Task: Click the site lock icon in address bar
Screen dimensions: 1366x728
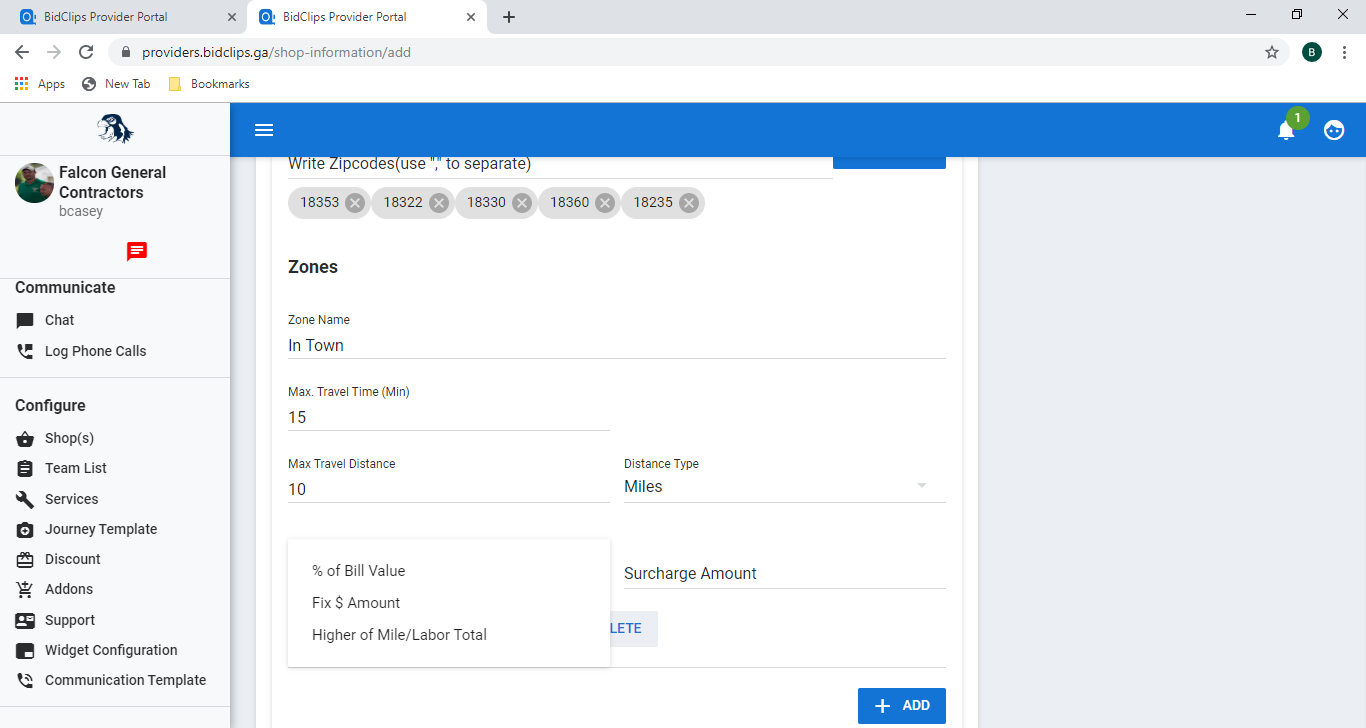Action: 126,52
